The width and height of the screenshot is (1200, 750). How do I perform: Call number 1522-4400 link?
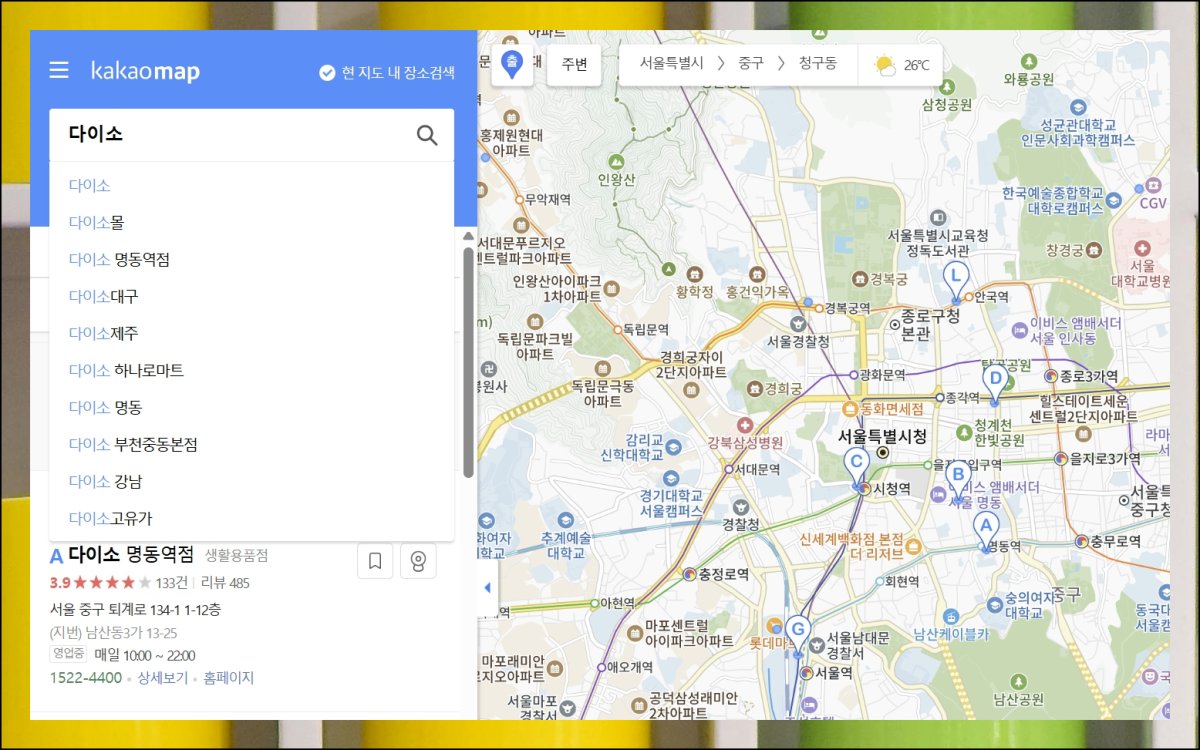86,678
